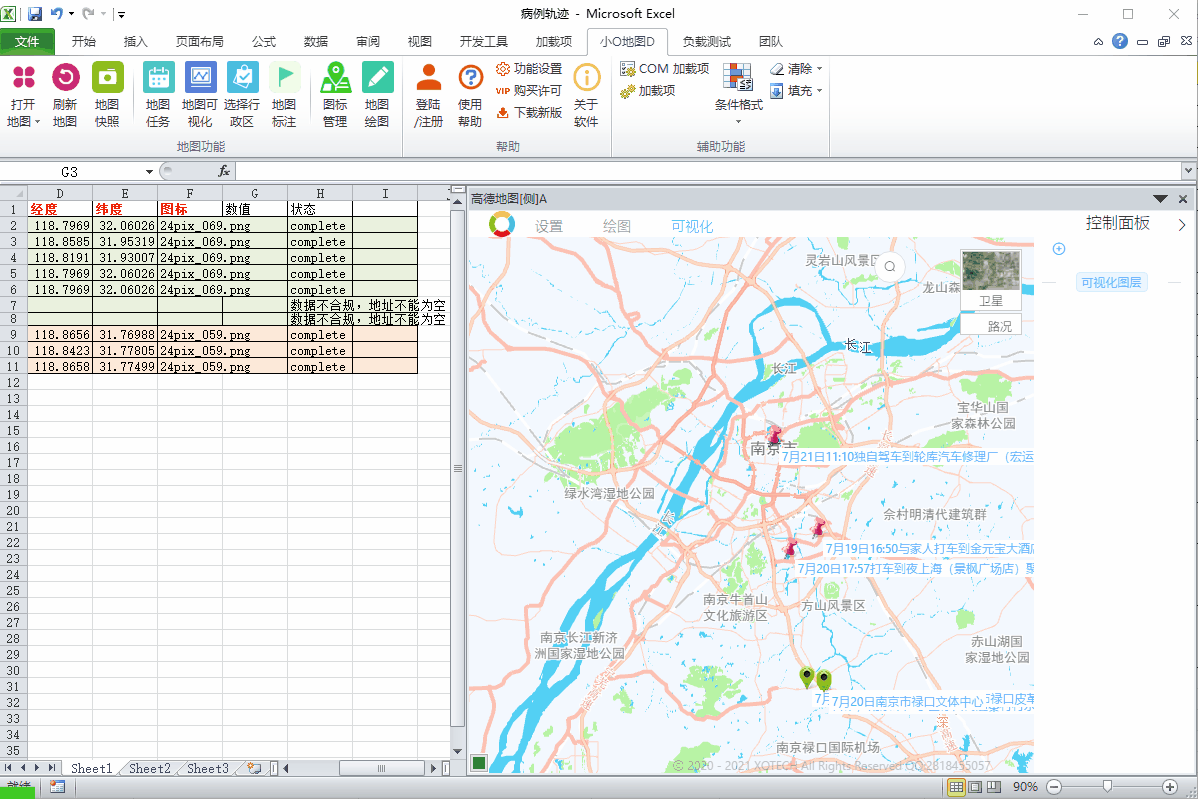The height and width of the screenshot is (799, 1198).
Task: Switch to 公式 ribbon tab
Action: tap(264, 41)
